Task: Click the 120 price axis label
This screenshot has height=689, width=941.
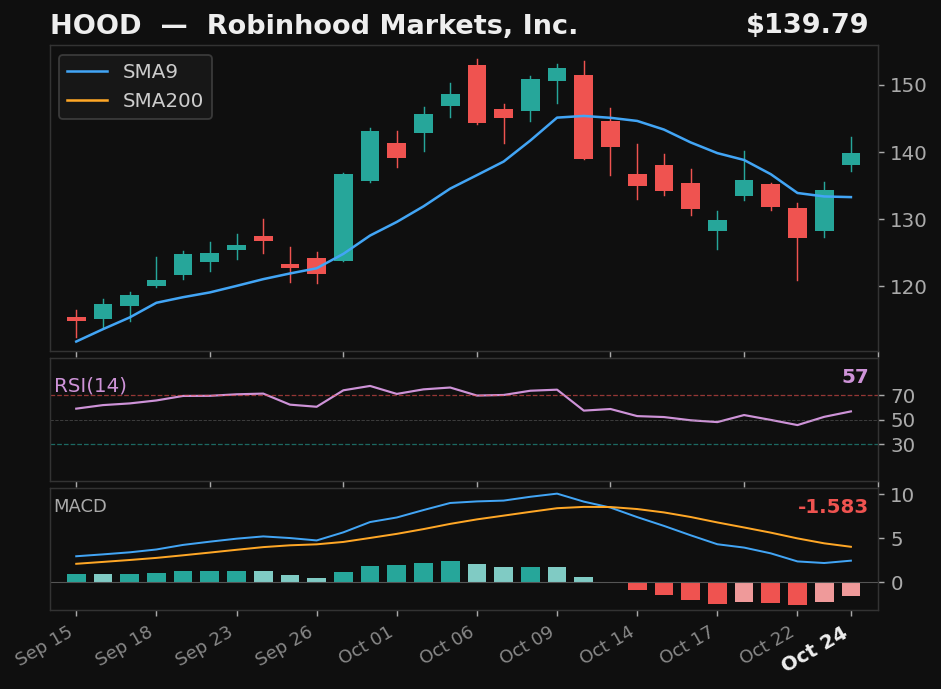Action: tap(908, 287)
